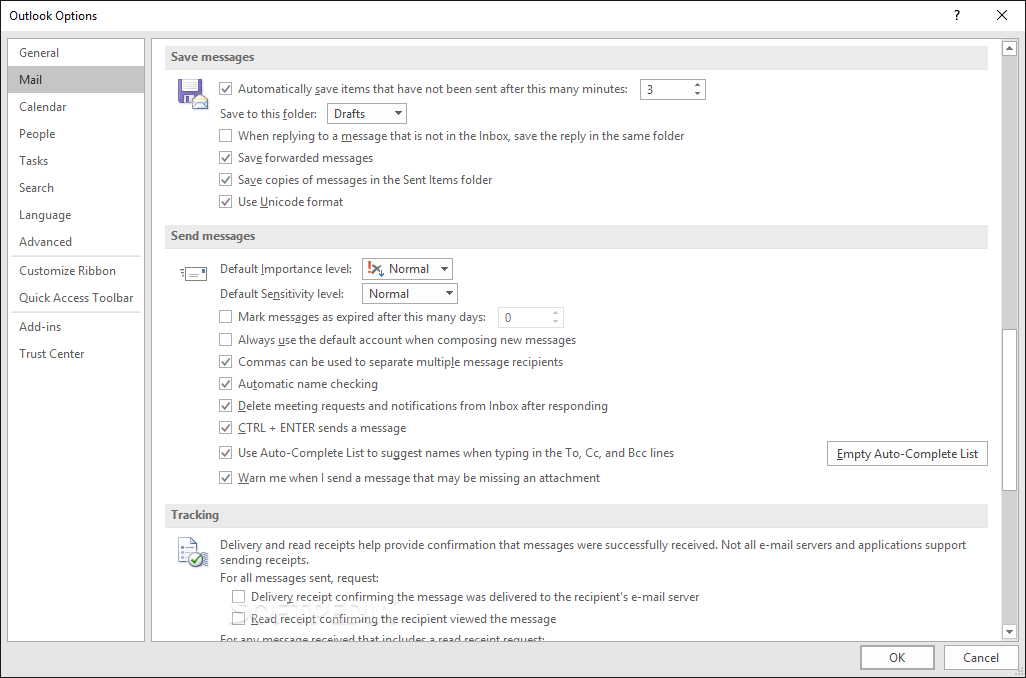Select the Mail category
This screenshot has height=678, width=1026.
click(x=76, y=80)
